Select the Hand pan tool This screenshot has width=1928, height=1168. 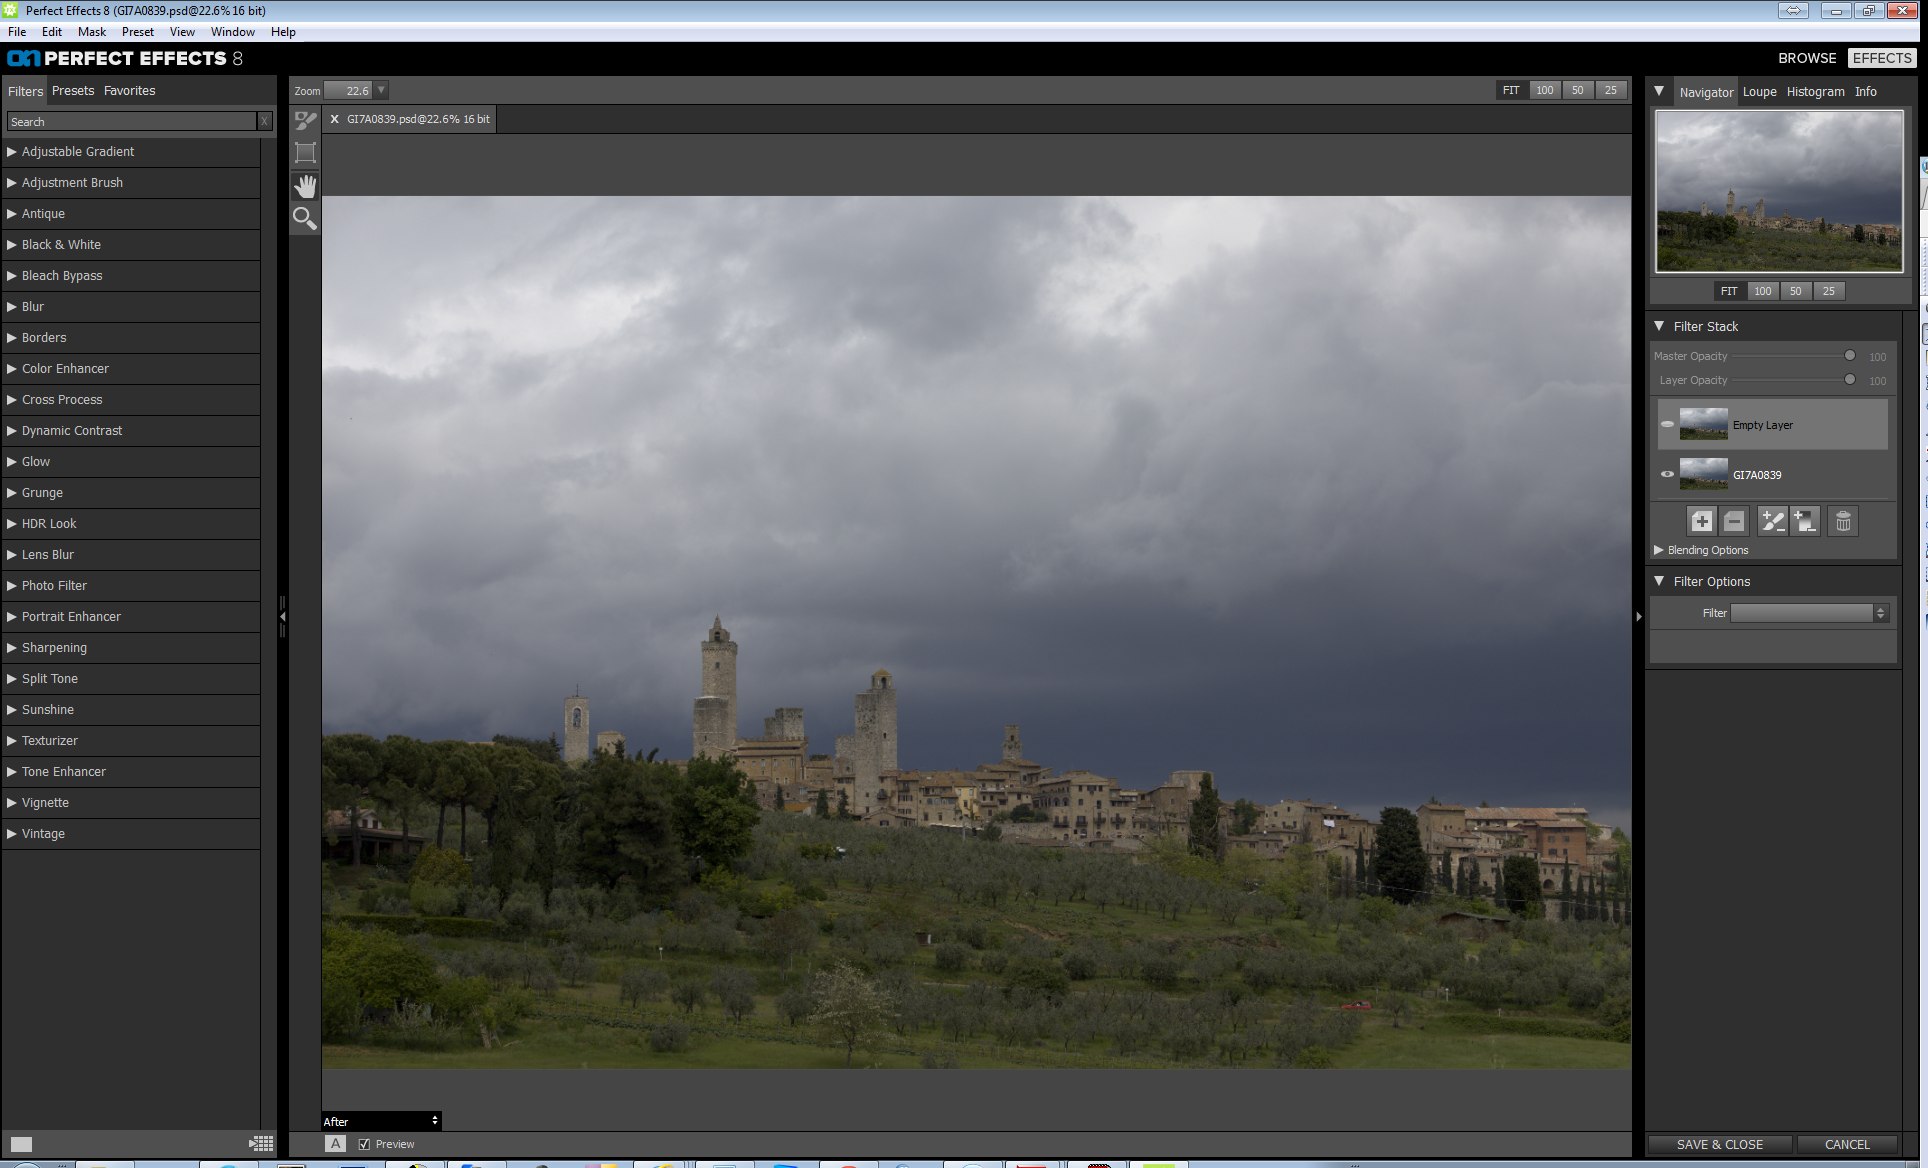tap(305, 186)
